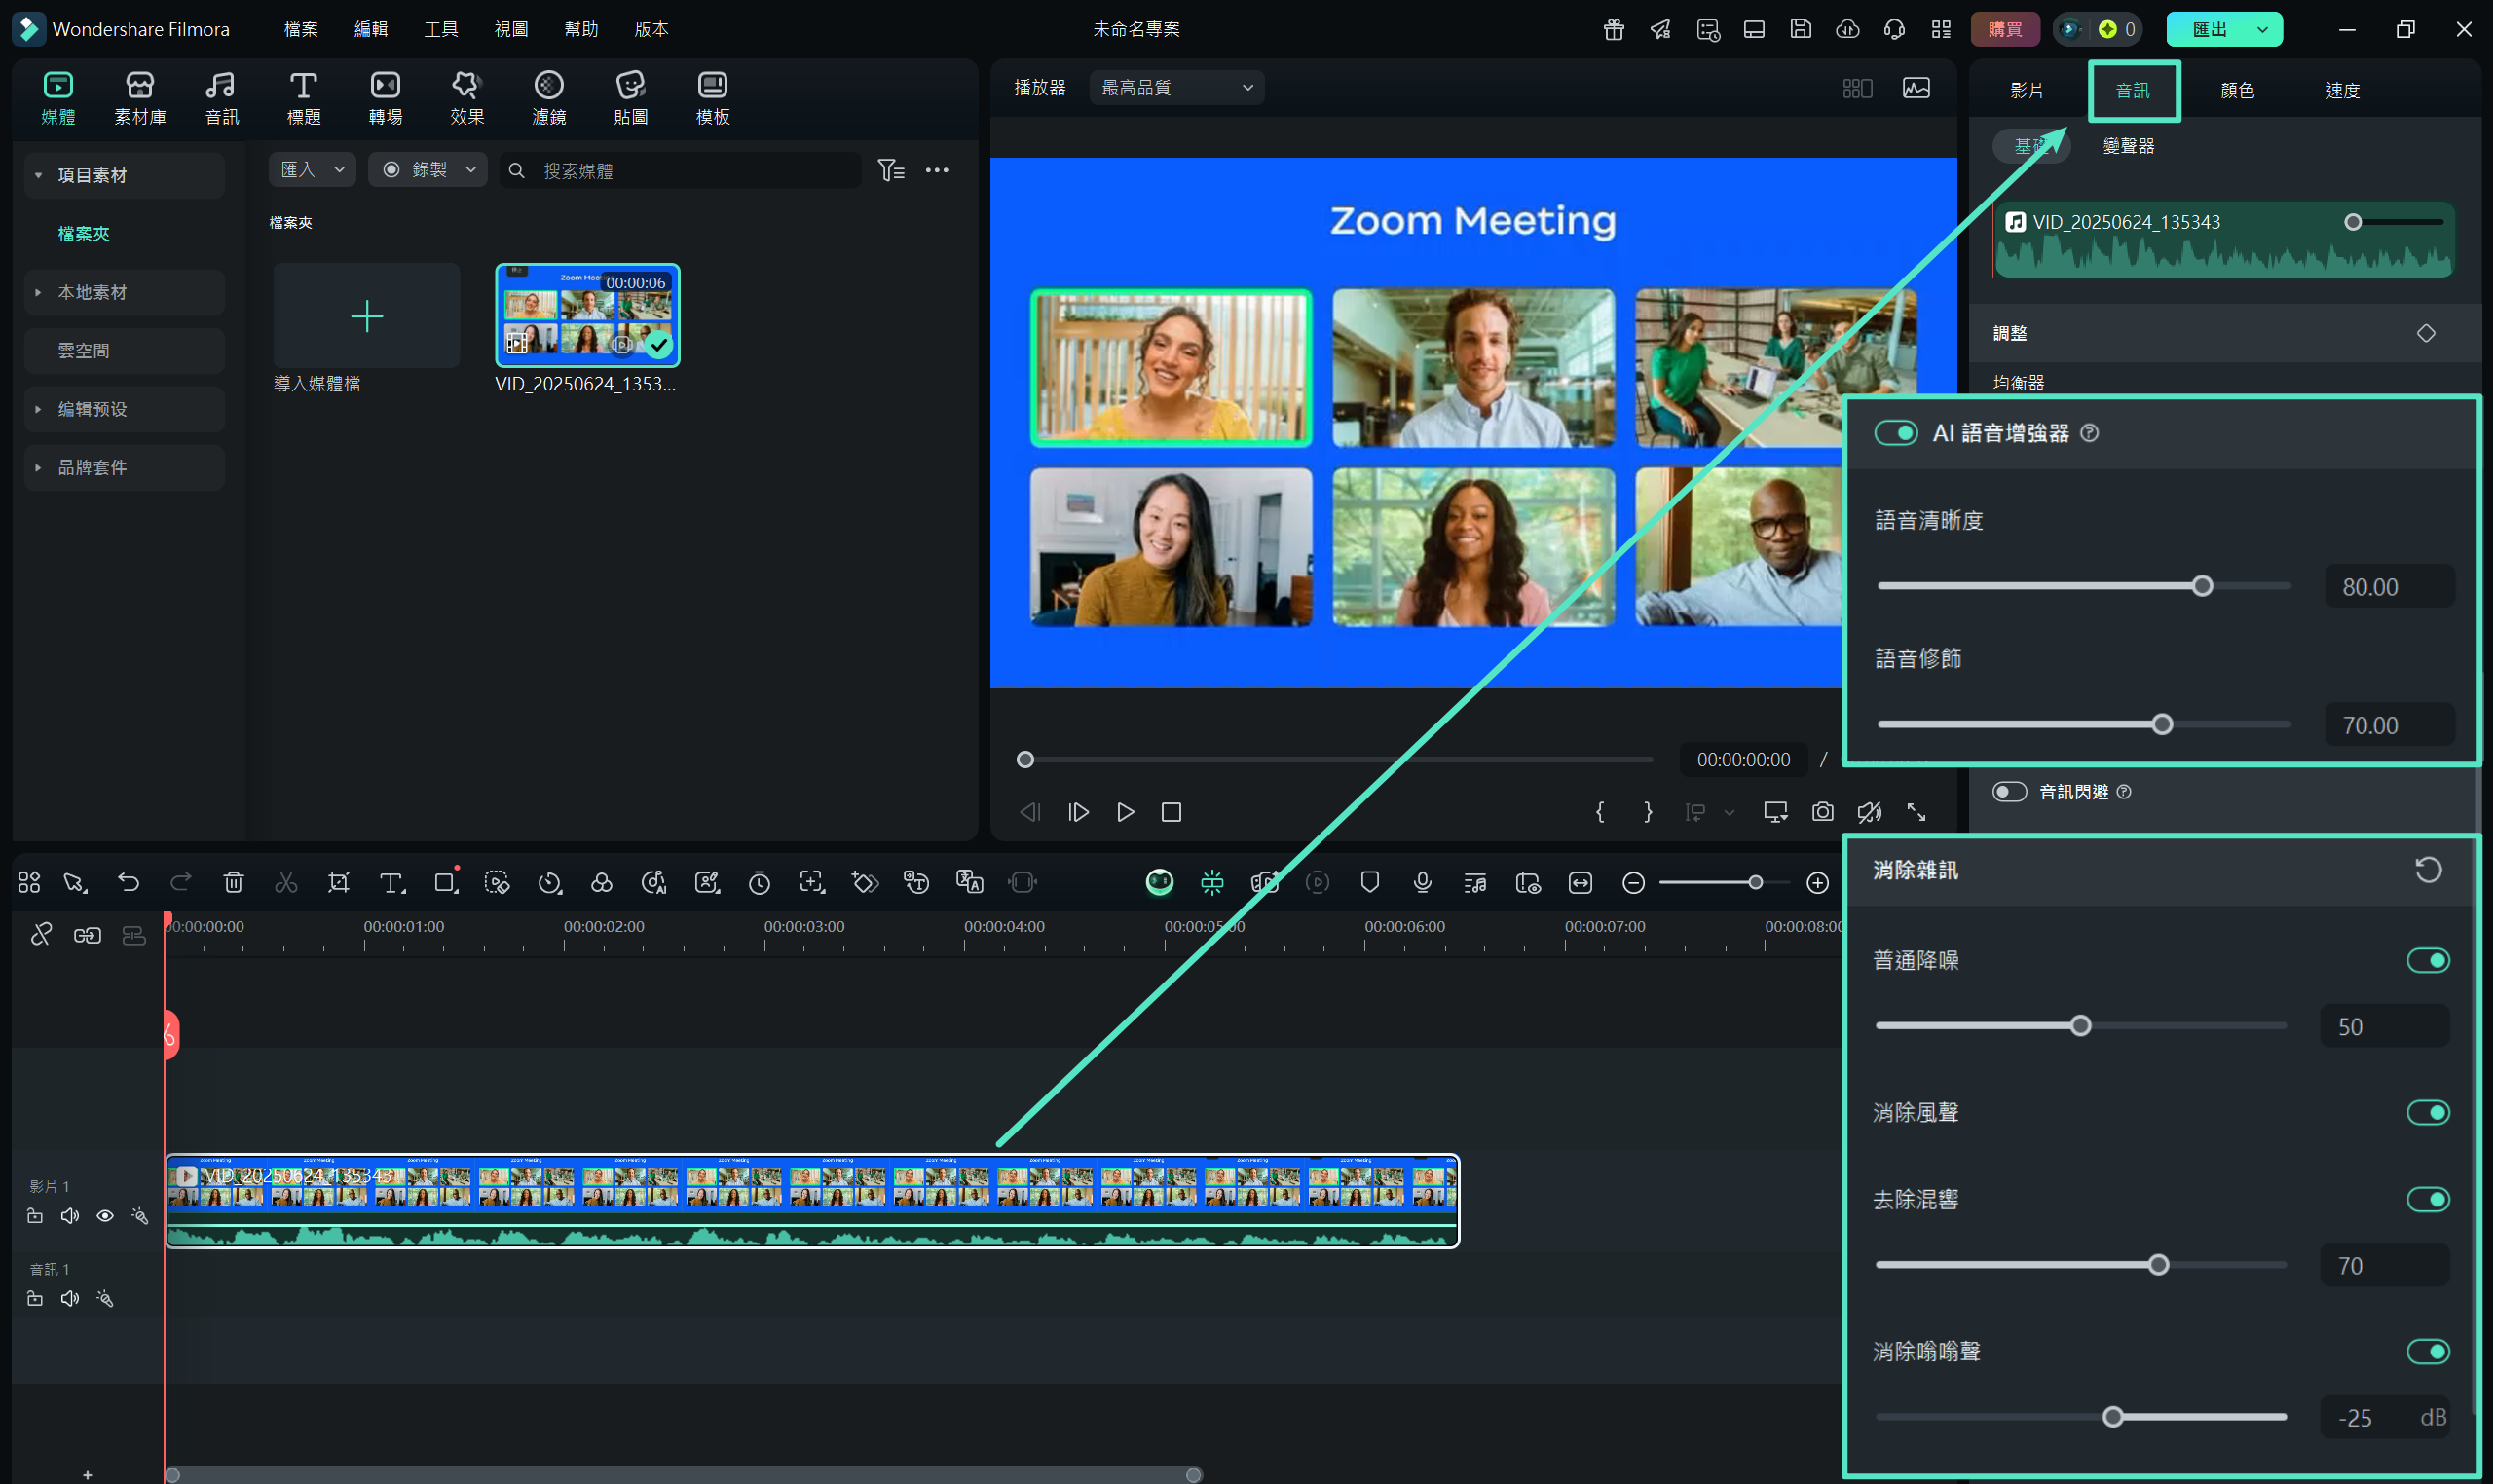Open the 媒體 media panel

pyautogui.click(x=58, y=98)
